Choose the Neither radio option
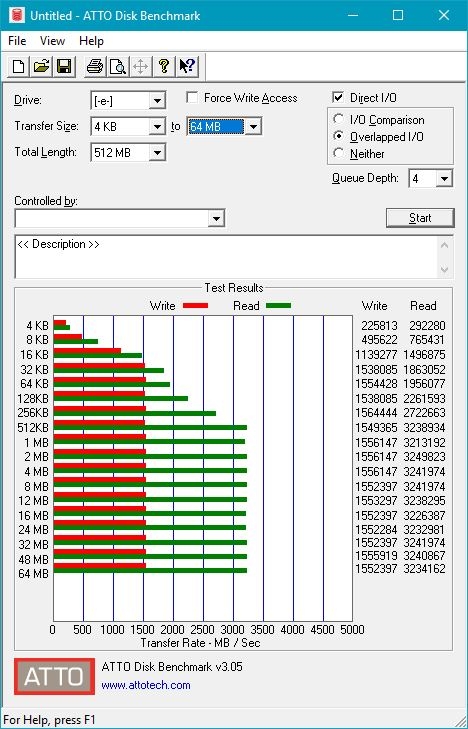 338,153
